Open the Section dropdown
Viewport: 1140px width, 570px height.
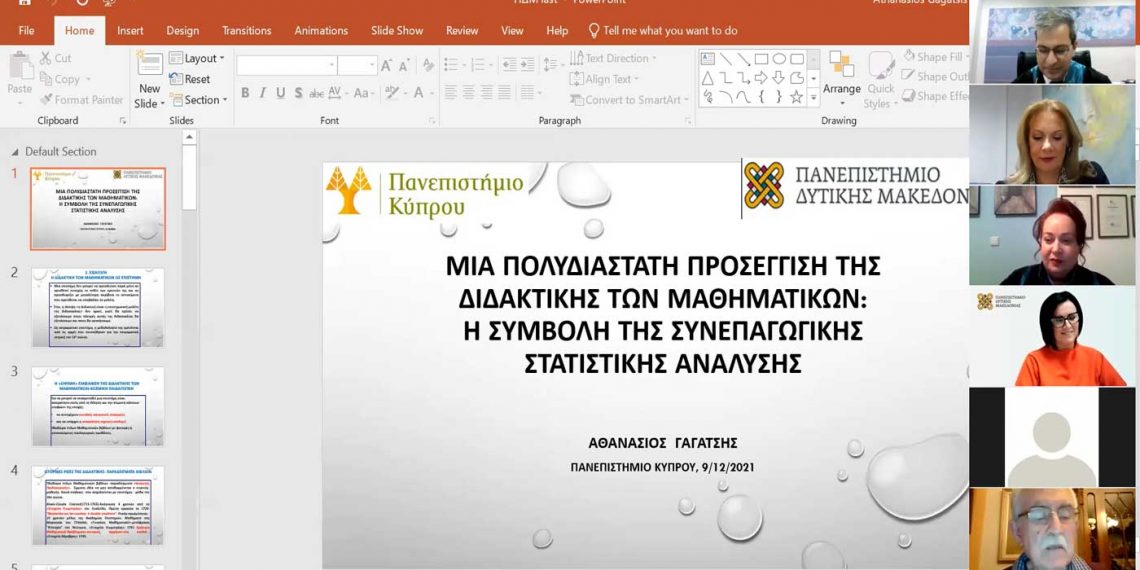point(198,100)
